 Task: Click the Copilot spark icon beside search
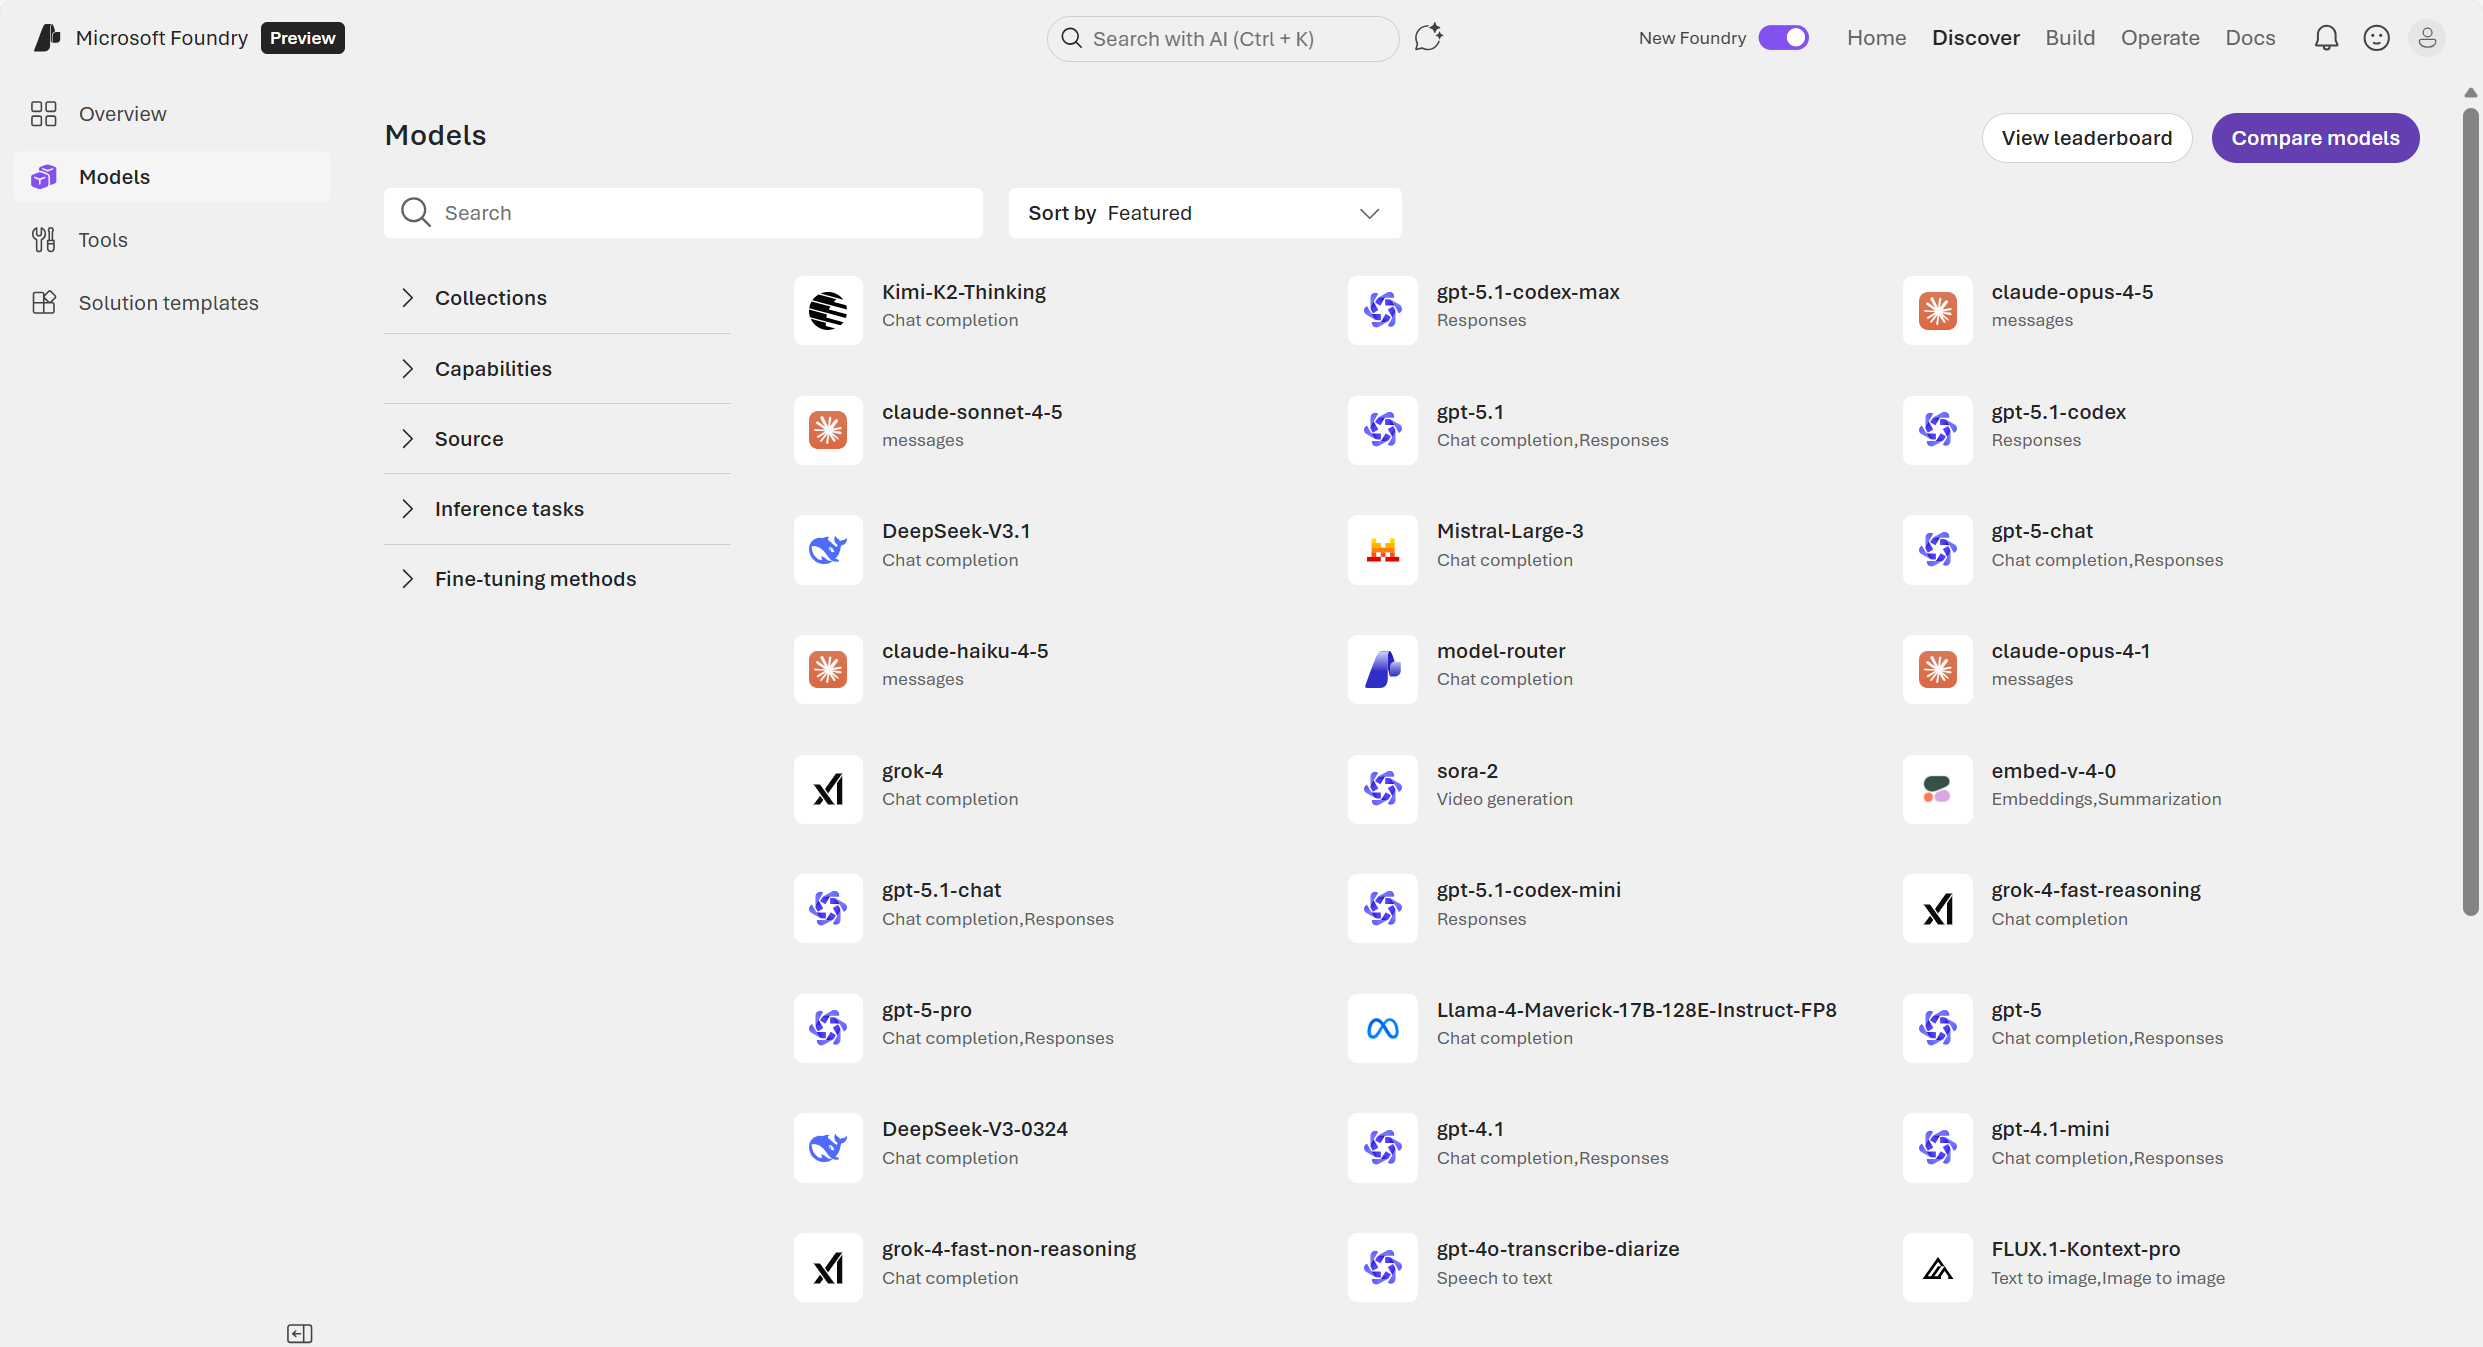(x=1427, y=37)
